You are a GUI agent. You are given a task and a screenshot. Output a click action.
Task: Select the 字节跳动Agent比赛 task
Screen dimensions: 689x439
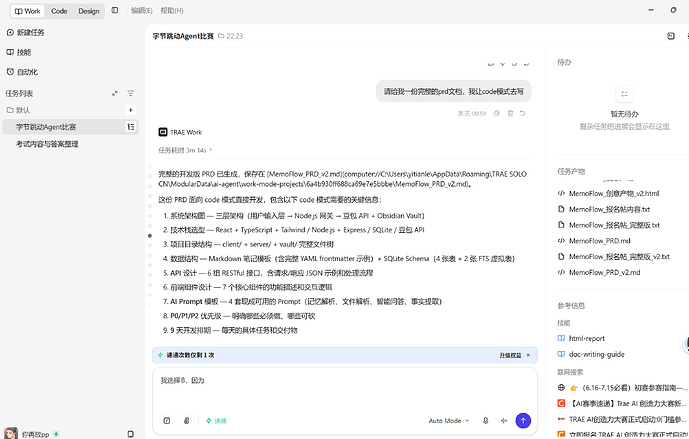(70, 127)
